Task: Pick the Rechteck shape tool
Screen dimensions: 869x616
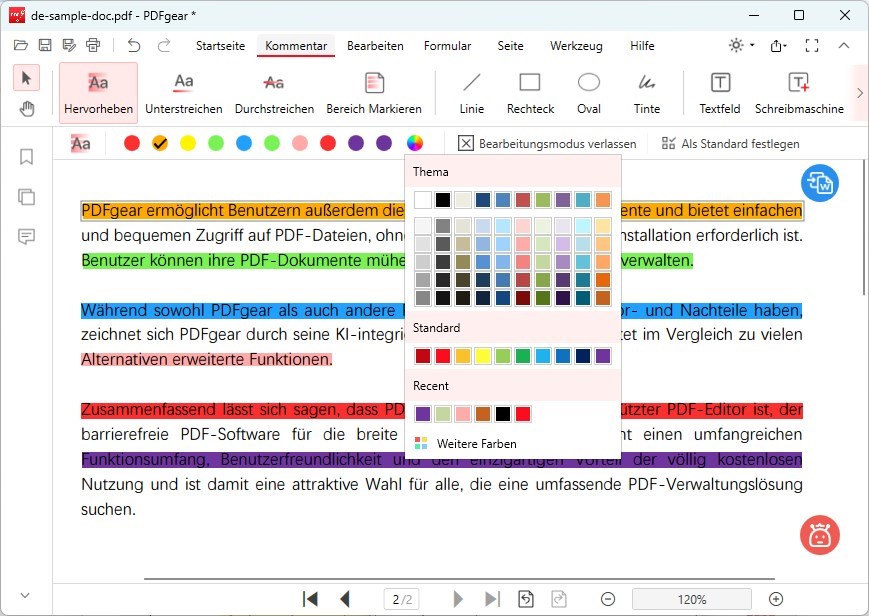Action: 530,91
